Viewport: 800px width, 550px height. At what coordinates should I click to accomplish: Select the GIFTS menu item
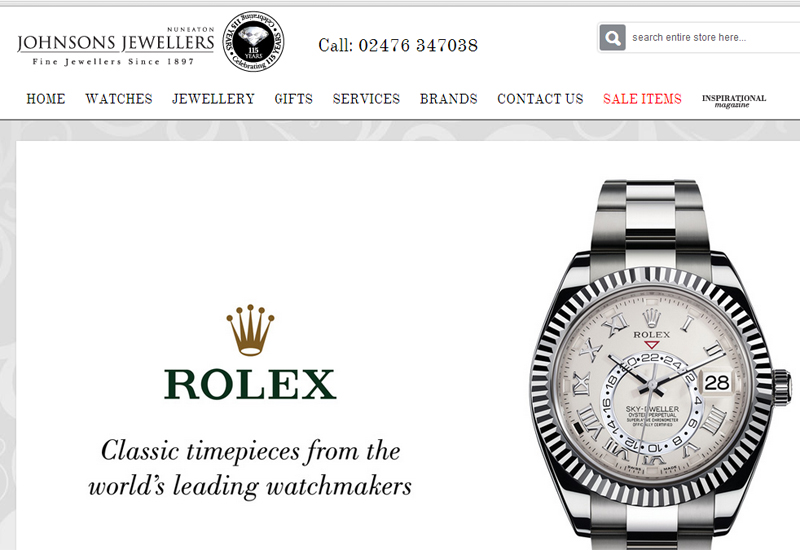293,98
